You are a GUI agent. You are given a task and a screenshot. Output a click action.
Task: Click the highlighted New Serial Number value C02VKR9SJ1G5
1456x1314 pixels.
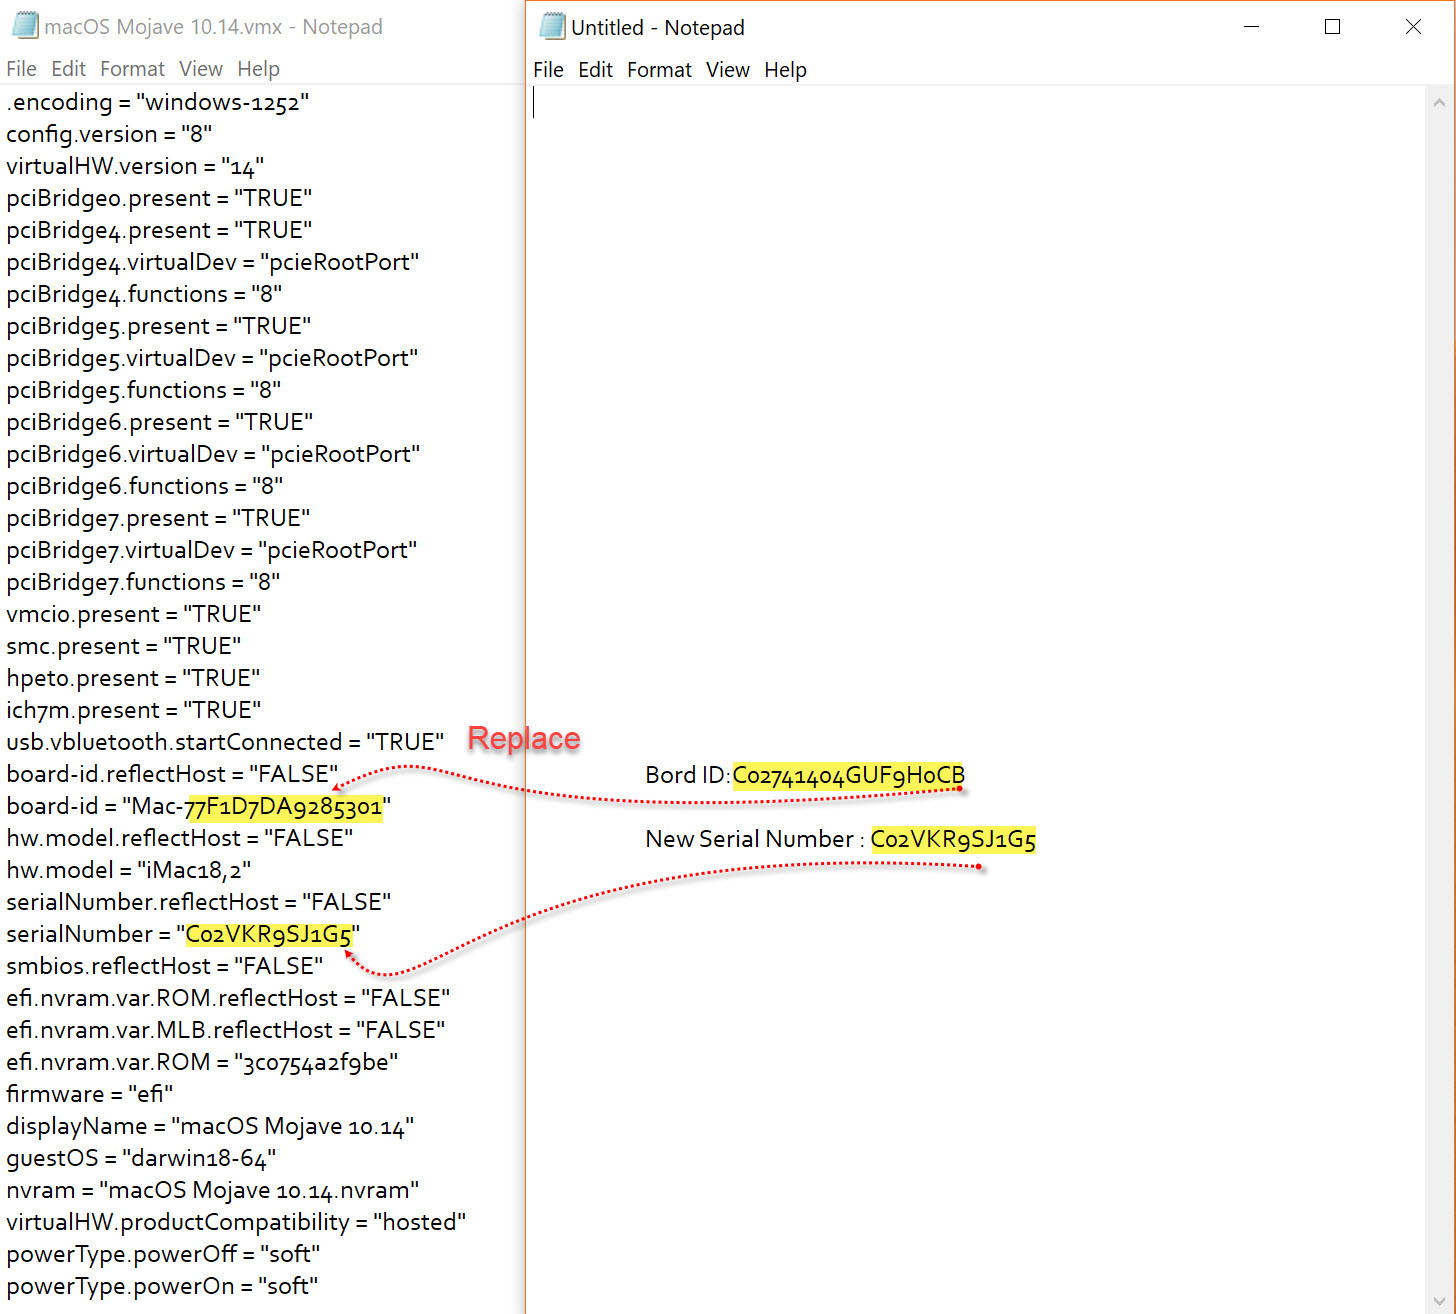[x=953, y=839]
